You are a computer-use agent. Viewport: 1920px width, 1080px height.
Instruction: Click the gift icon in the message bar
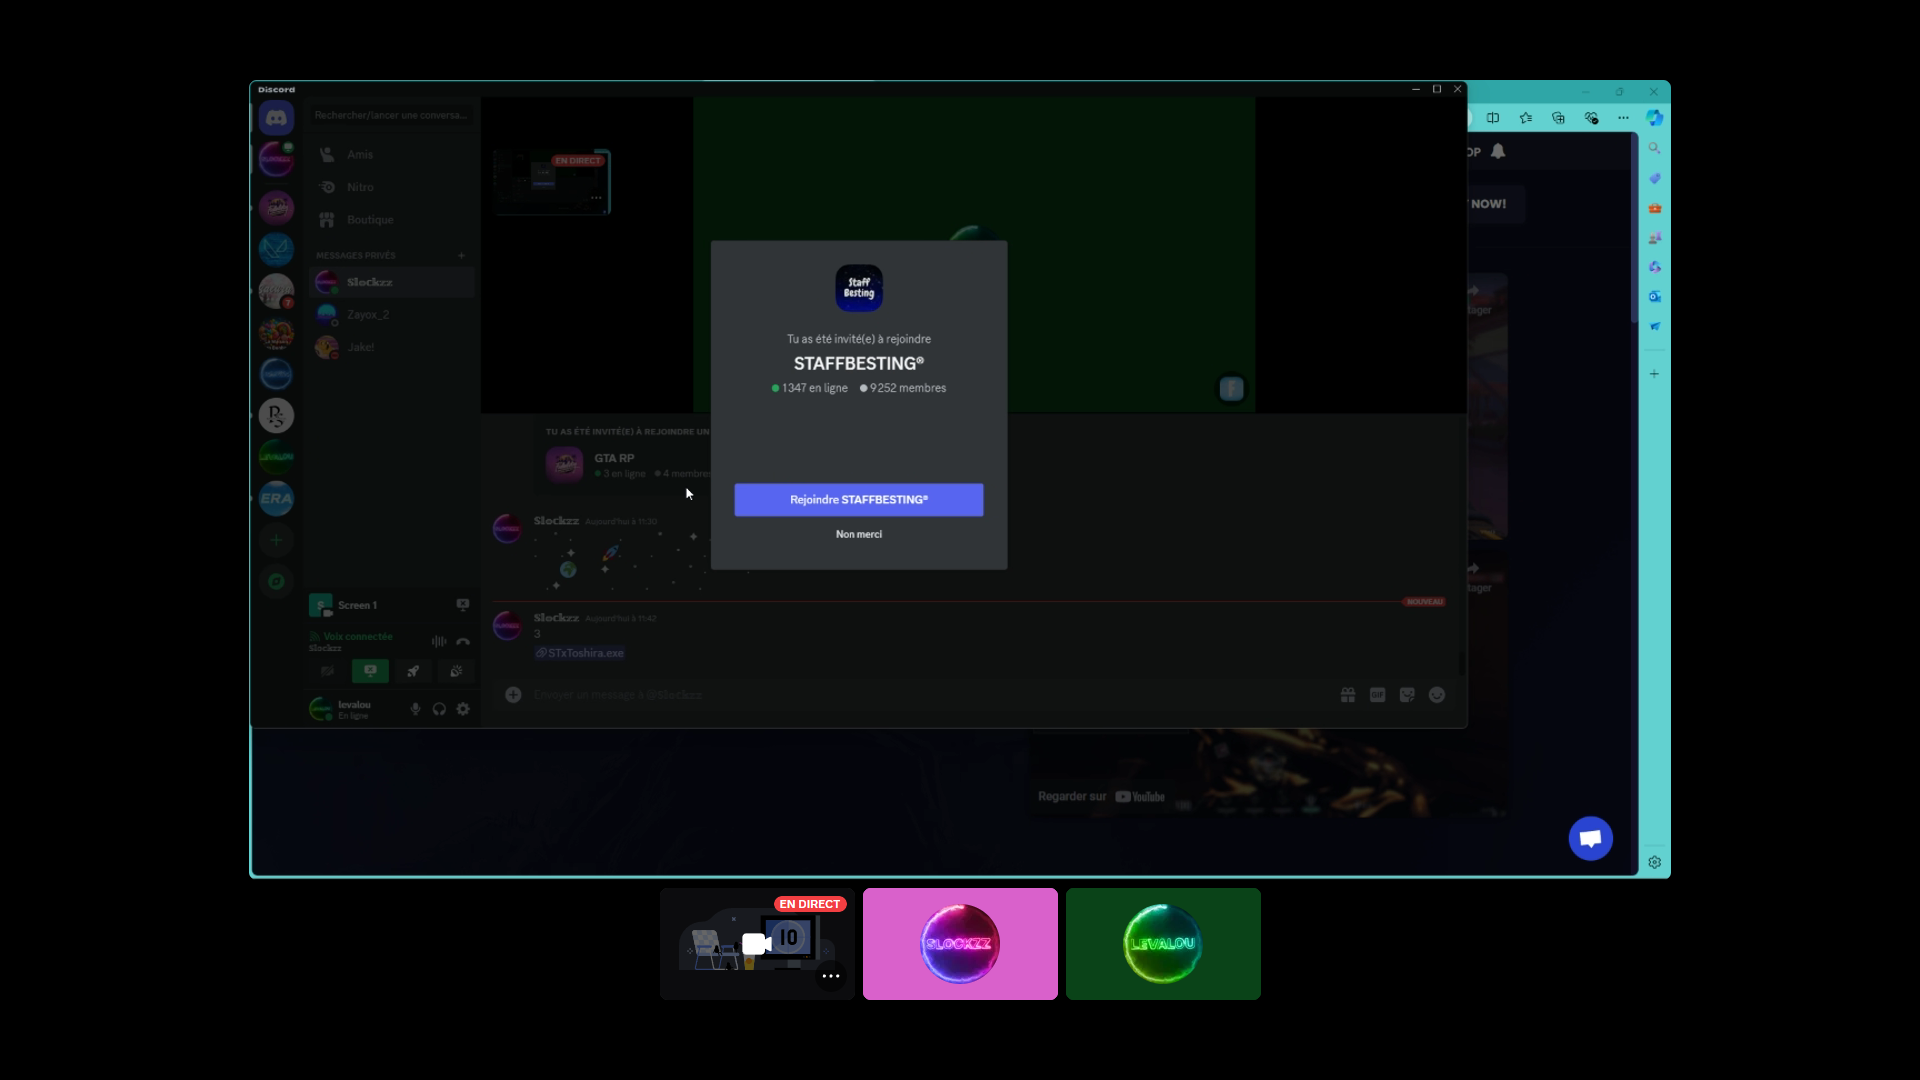(1348, 695)
